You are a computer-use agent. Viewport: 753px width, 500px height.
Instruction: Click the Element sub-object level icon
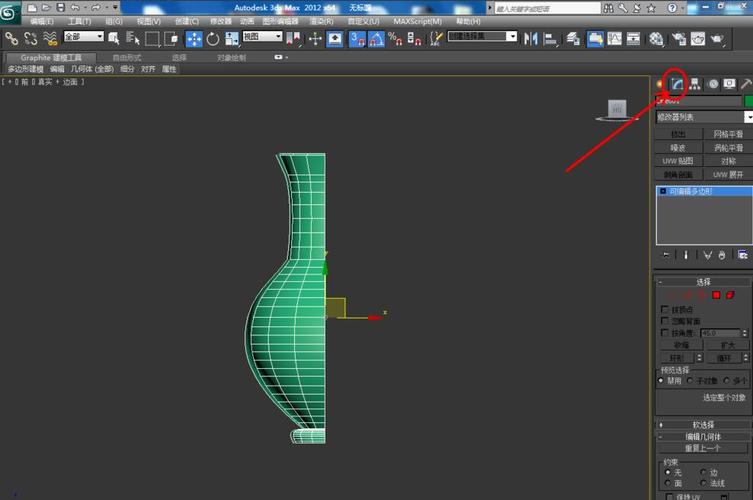(x=729, y=295)
